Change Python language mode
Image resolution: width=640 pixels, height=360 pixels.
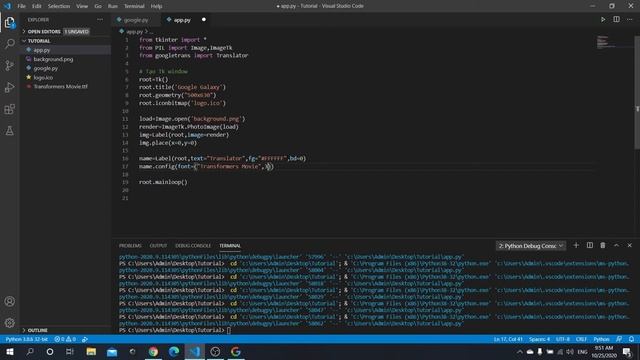[601, 339]
